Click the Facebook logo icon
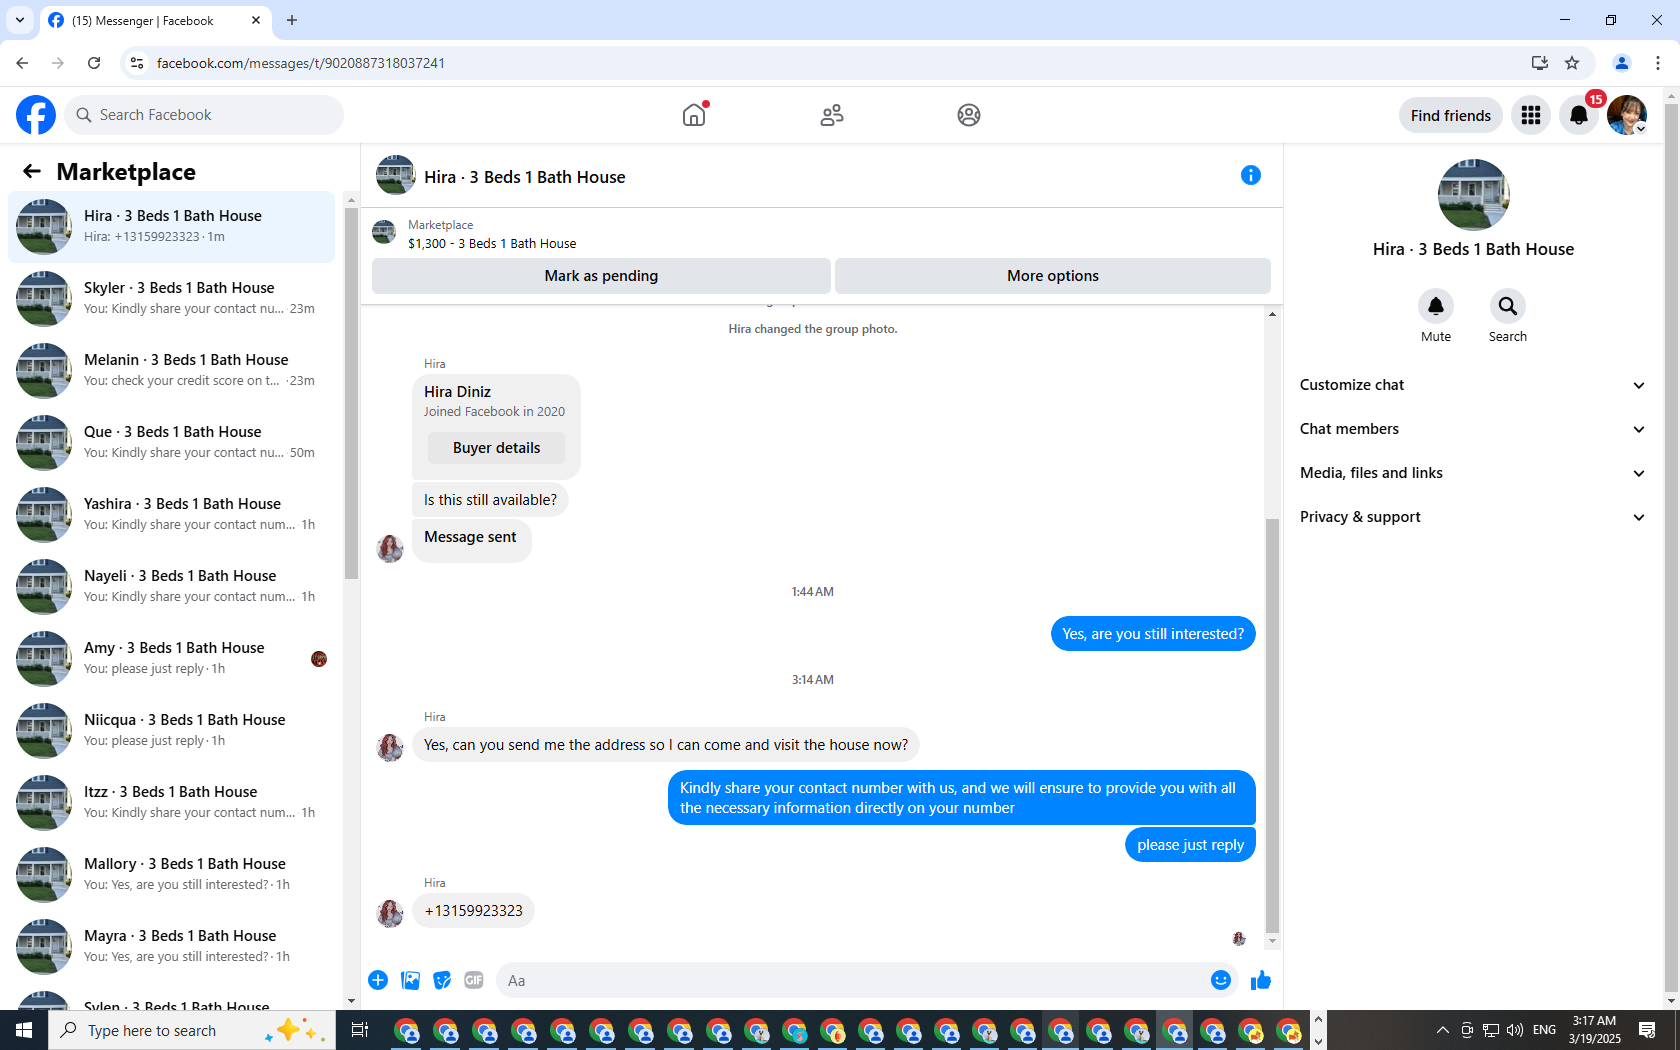This screenshot has height=1050, width=1680. 36,115
